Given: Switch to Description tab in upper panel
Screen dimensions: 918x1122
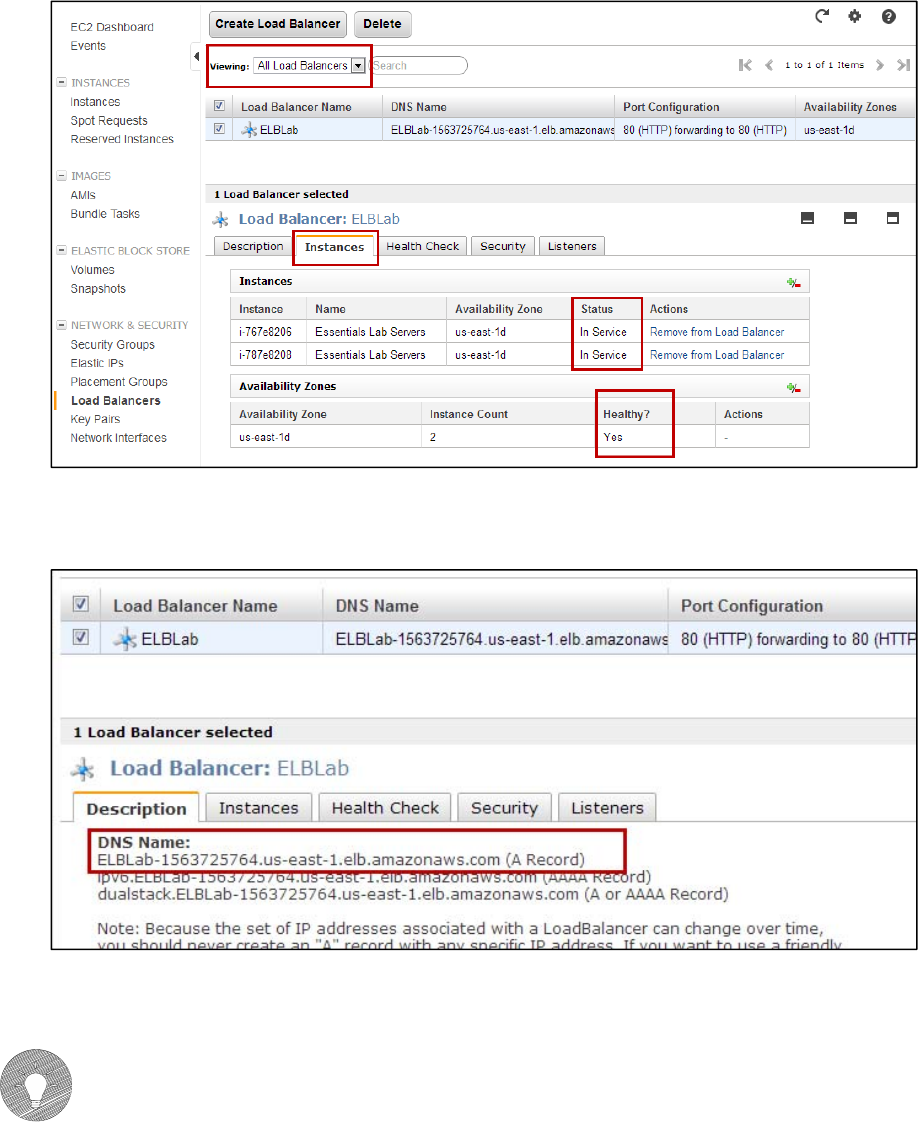Looking at the screenshot, I should tap(253, 246).
